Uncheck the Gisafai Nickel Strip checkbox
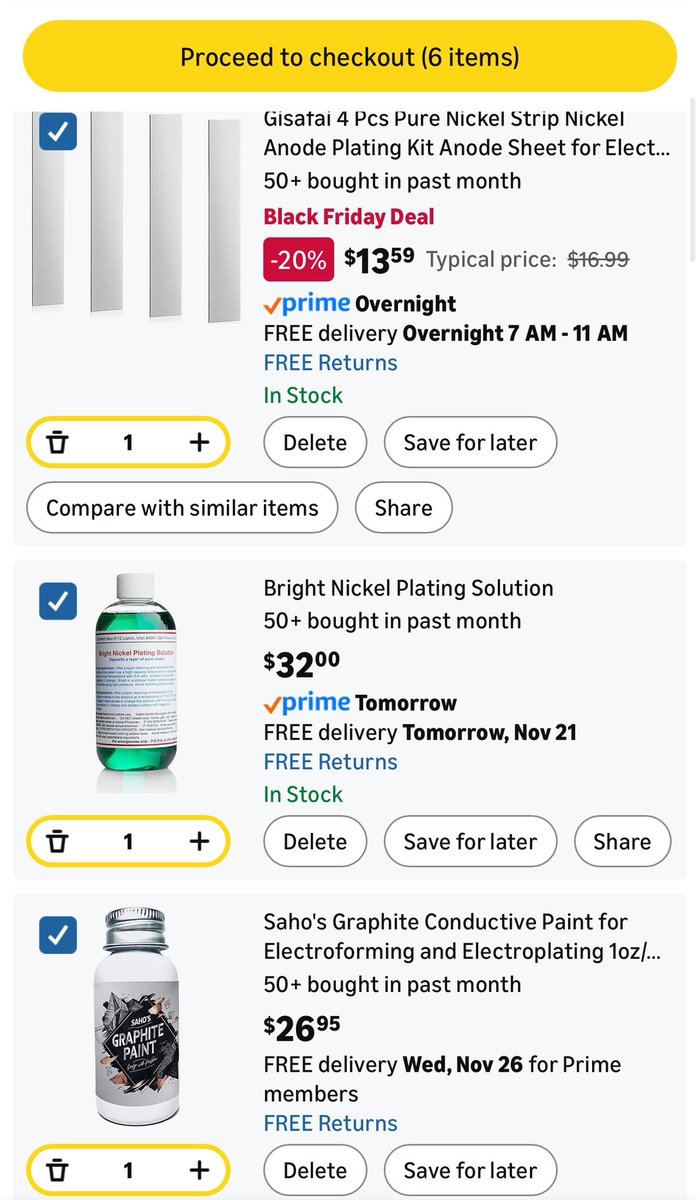The image size is (700, 1200). click(58, 131)
